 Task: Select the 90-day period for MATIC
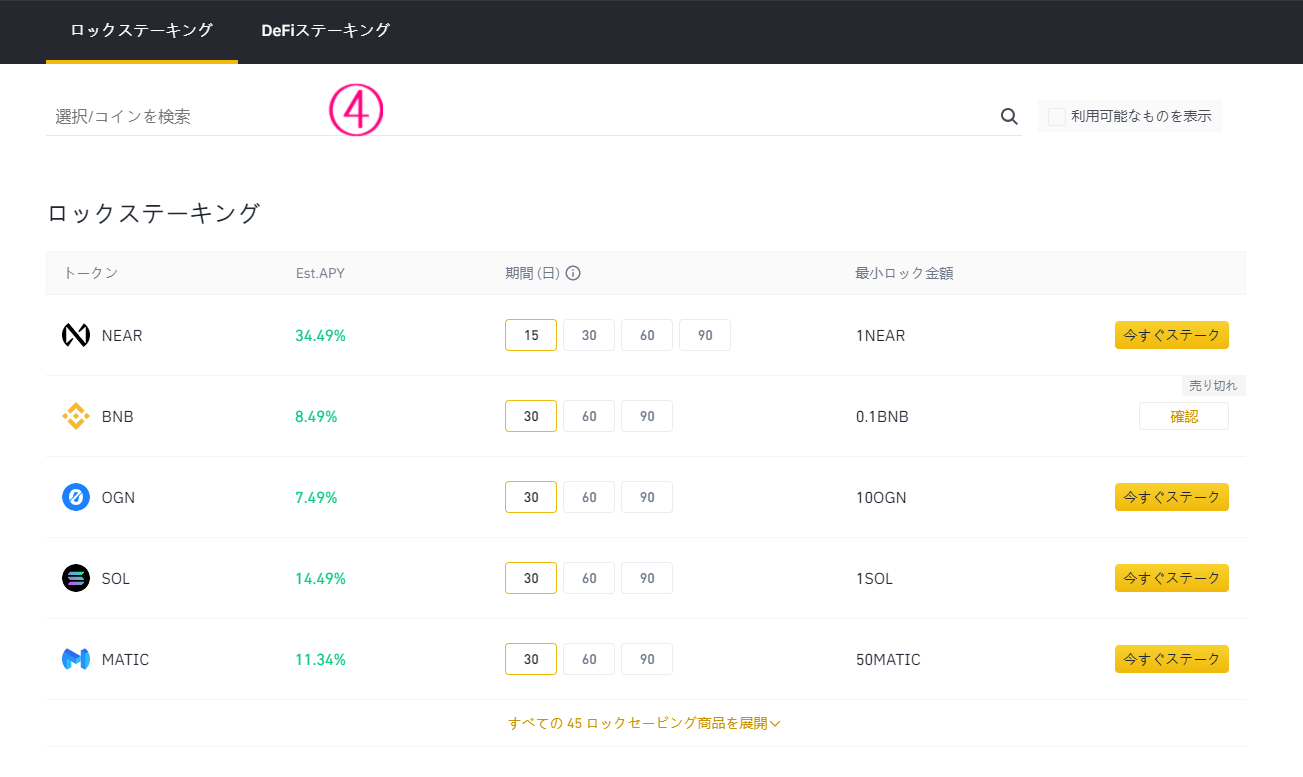pos(647,659)
